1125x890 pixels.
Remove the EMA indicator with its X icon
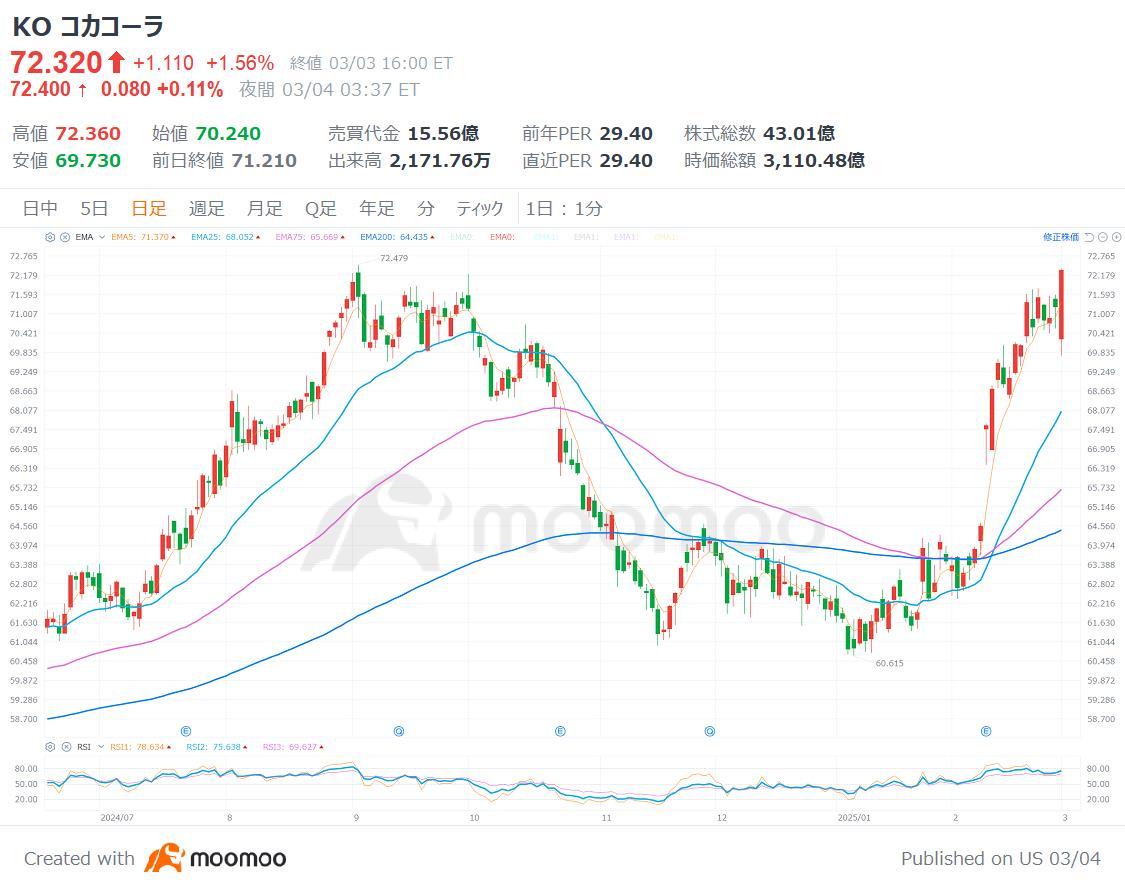coord(64,237)
